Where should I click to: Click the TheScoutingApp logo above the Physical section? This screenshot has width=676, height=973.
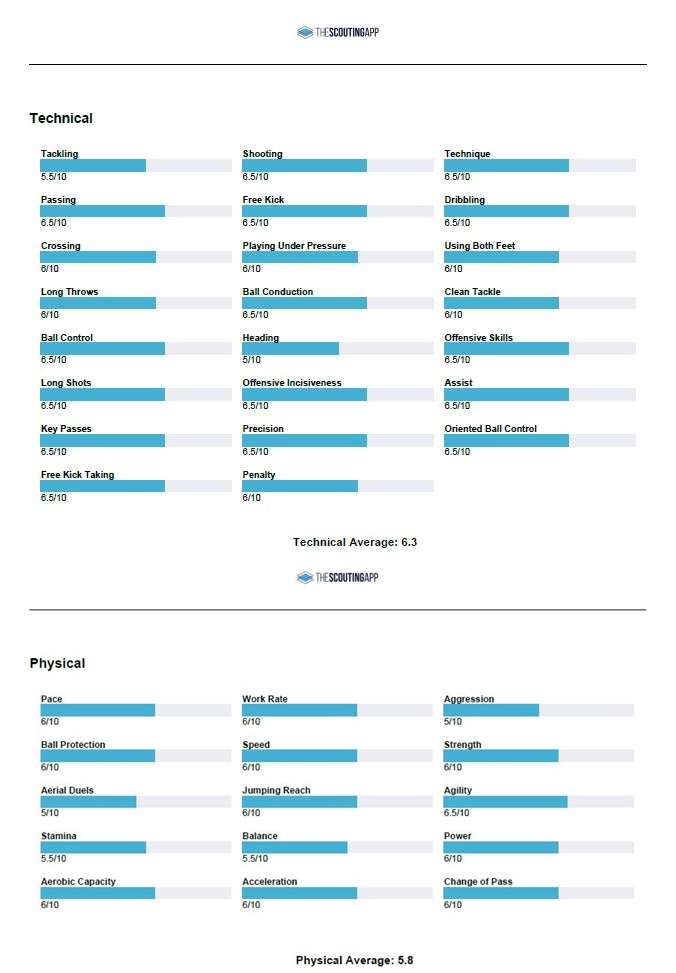(338, 578)
